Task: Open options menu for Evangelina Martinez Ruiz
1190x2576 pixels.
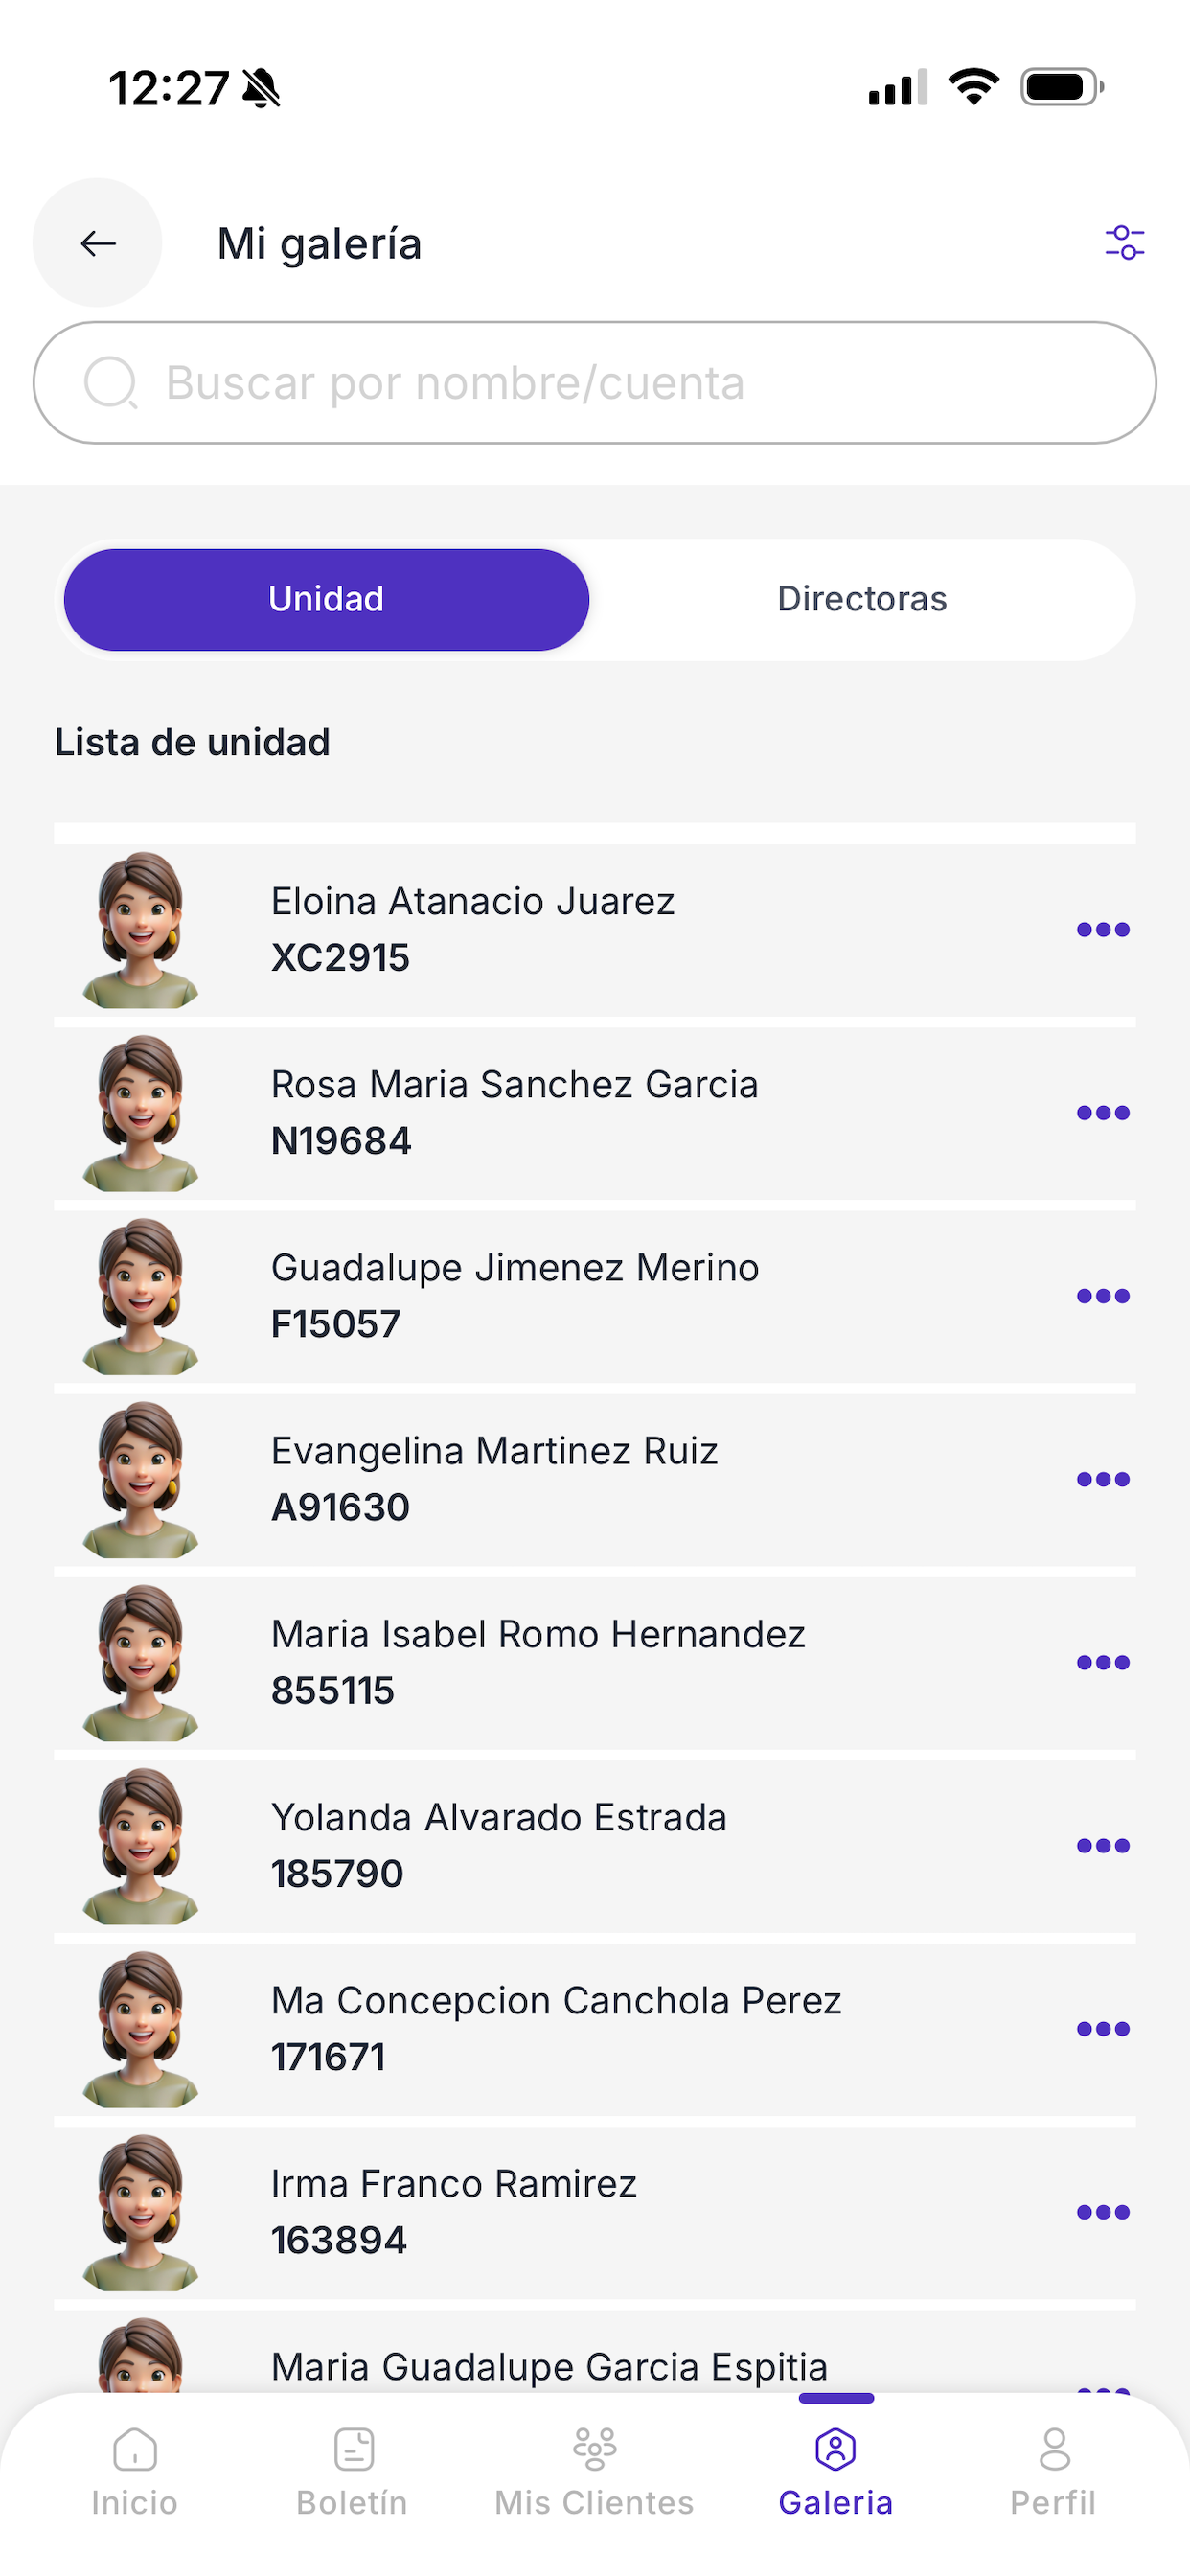Action: pyautogui.click(x=1103, y=1479)
